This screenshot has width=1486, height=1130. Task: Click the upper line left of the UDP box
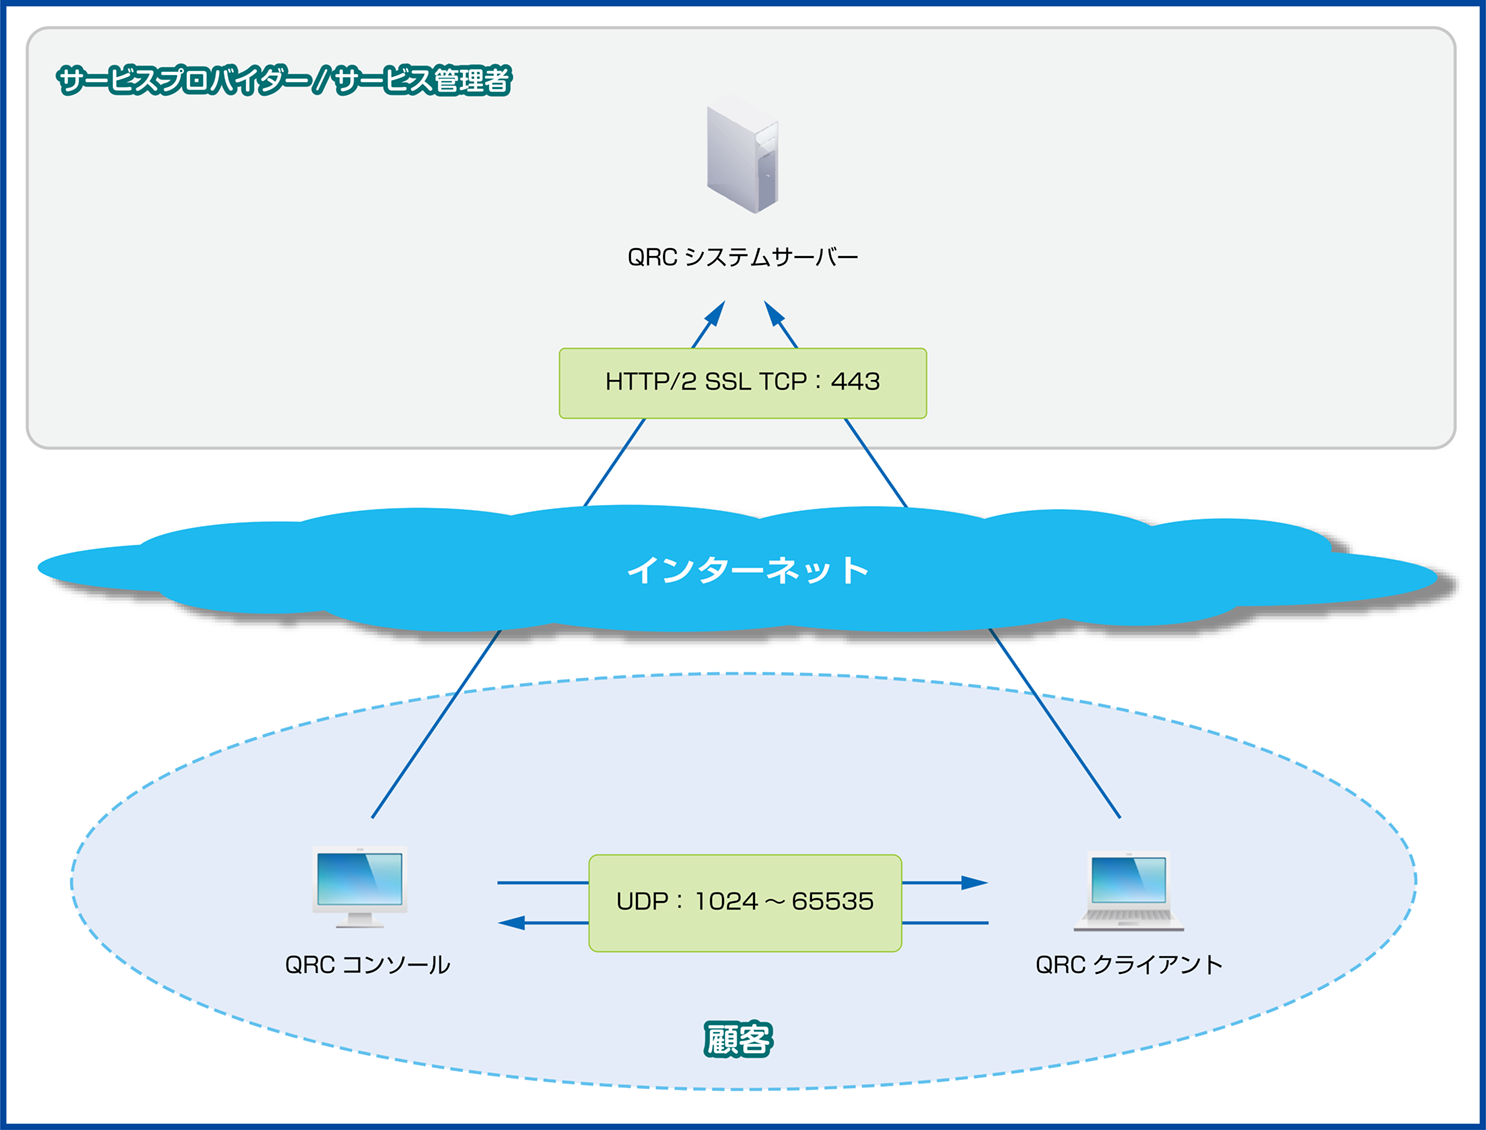pyautogui.click(x=542, y=883)
